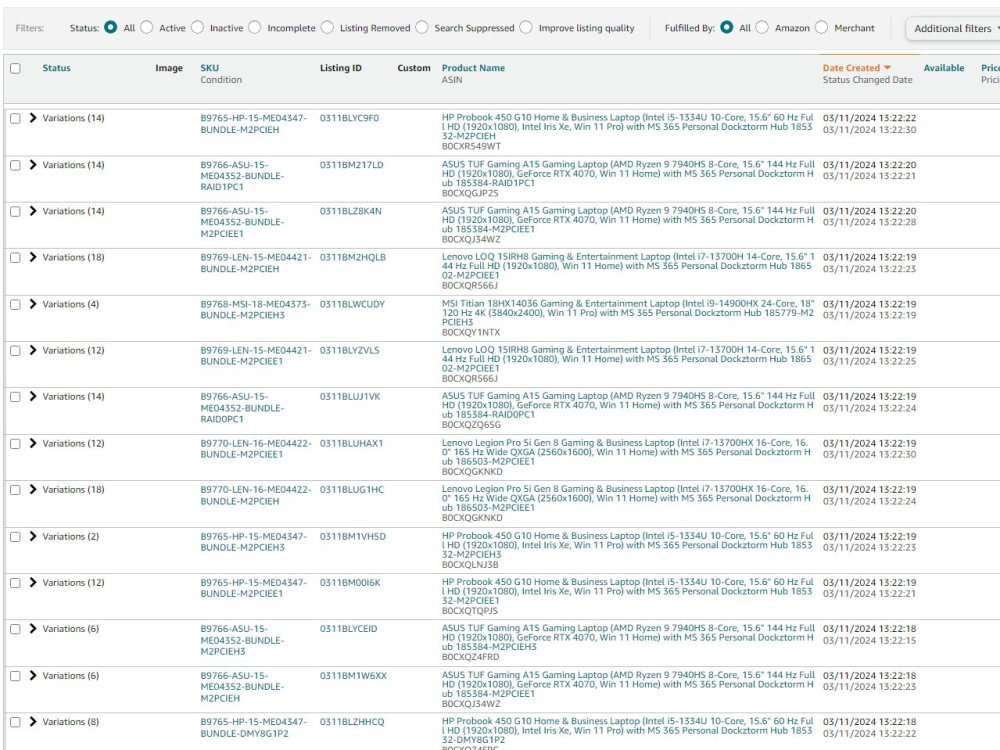Viewport: 1000px width, 750px height.
Task: Check the row for listing 0311BM2HQLB
Action: click(x=15, y=258)
